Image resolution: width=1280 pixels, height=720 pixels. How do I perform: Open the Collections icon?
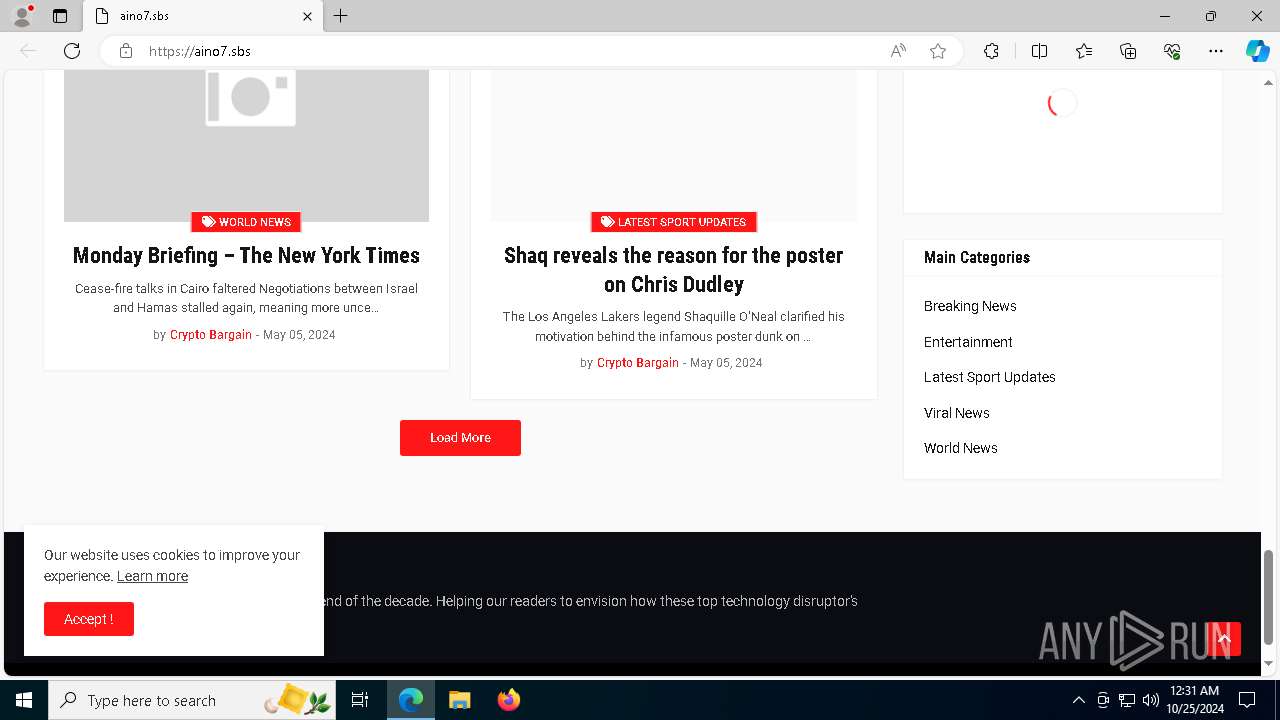click(x=1128, y=51)
